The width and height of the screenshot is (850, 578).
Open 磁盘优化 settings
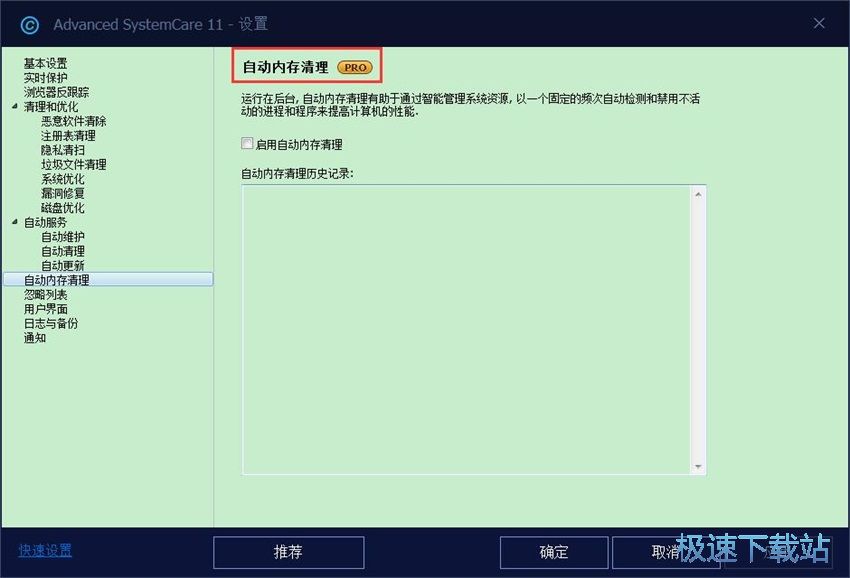[63, 208]
